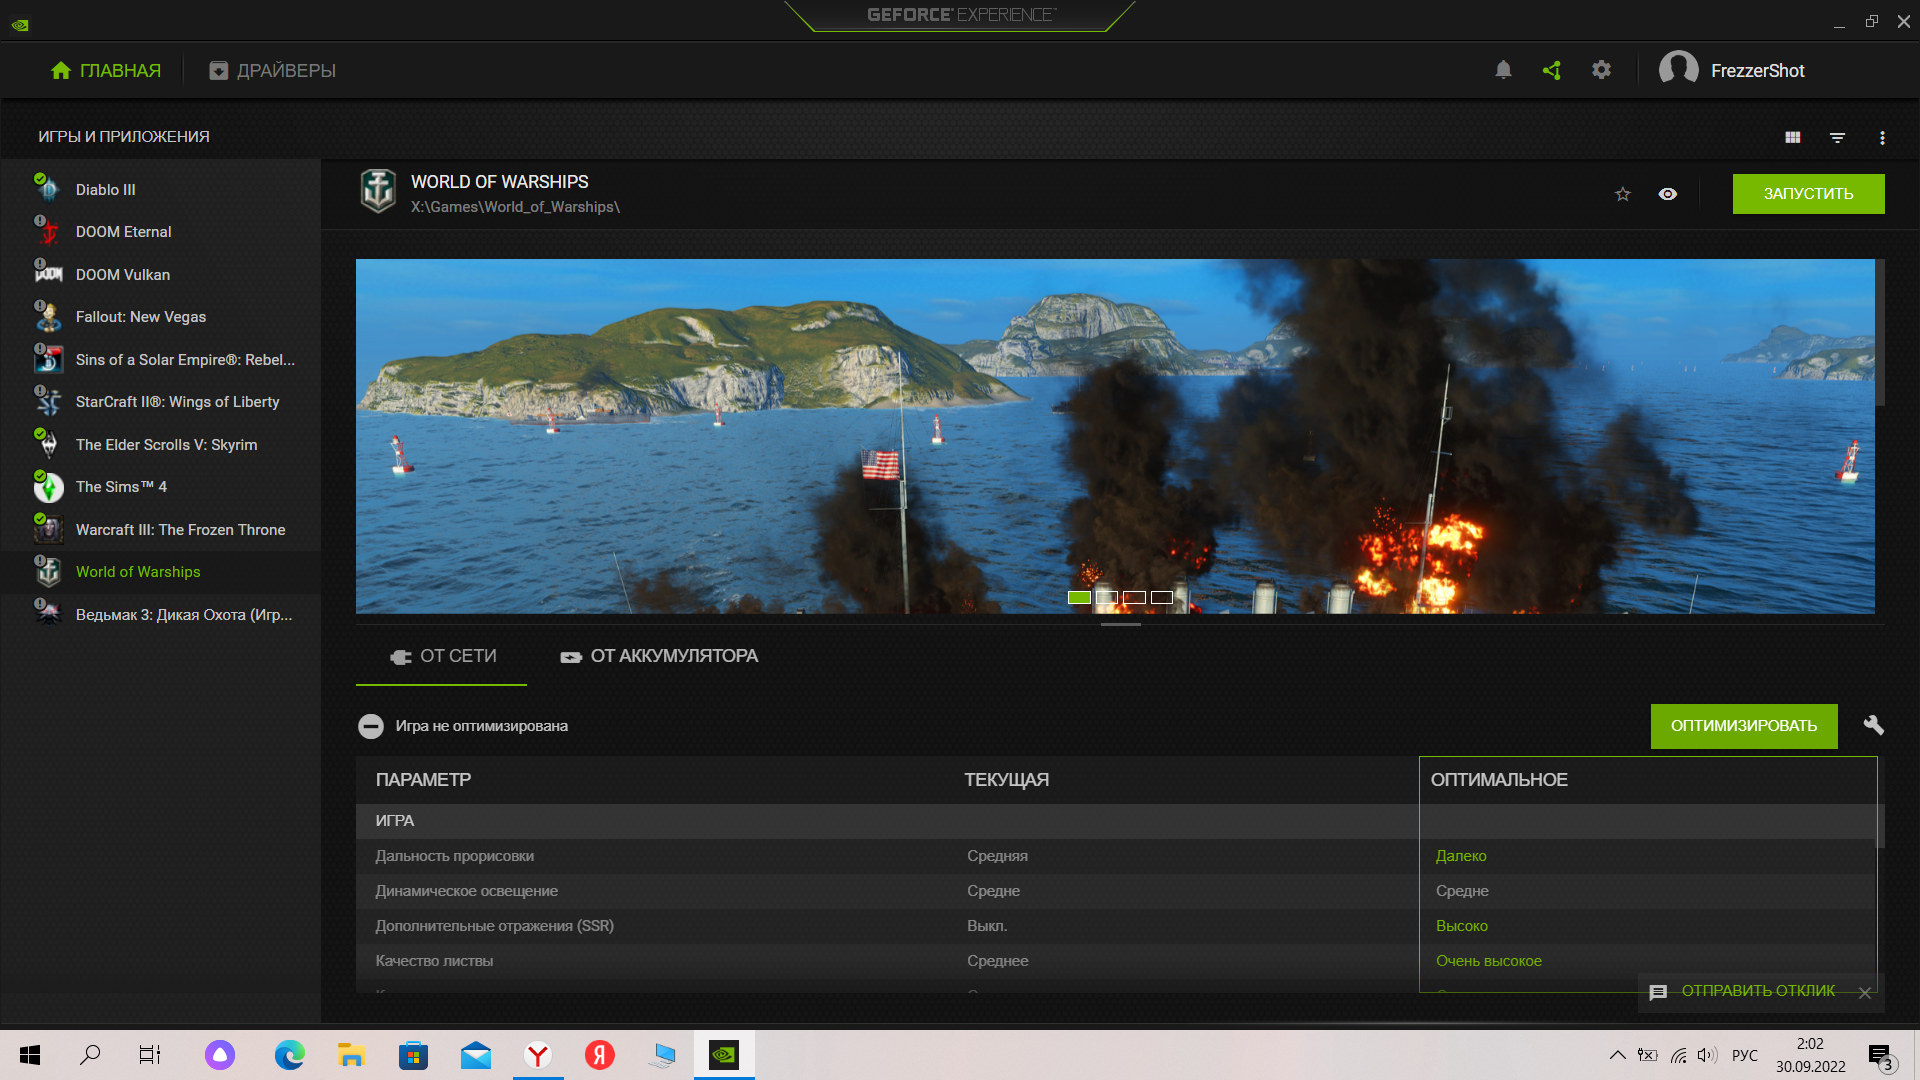Show second screenshot slide indicator

click(x=1107, y=597)
